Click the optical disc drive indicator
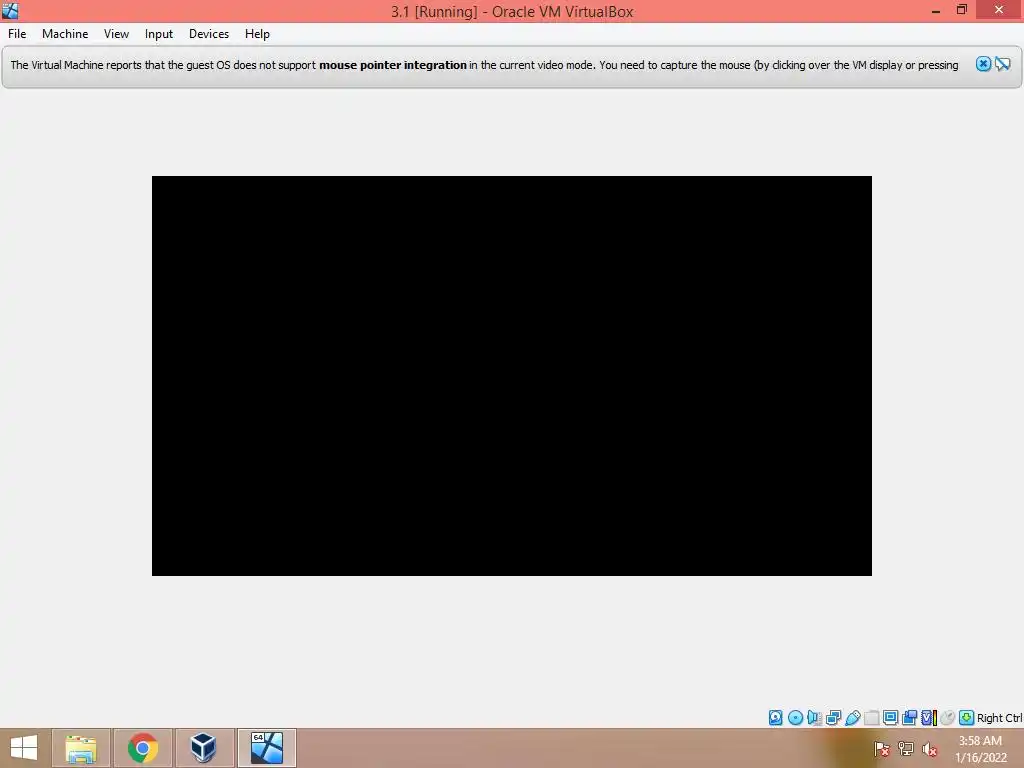The image size is (1024, 768). 795,718
